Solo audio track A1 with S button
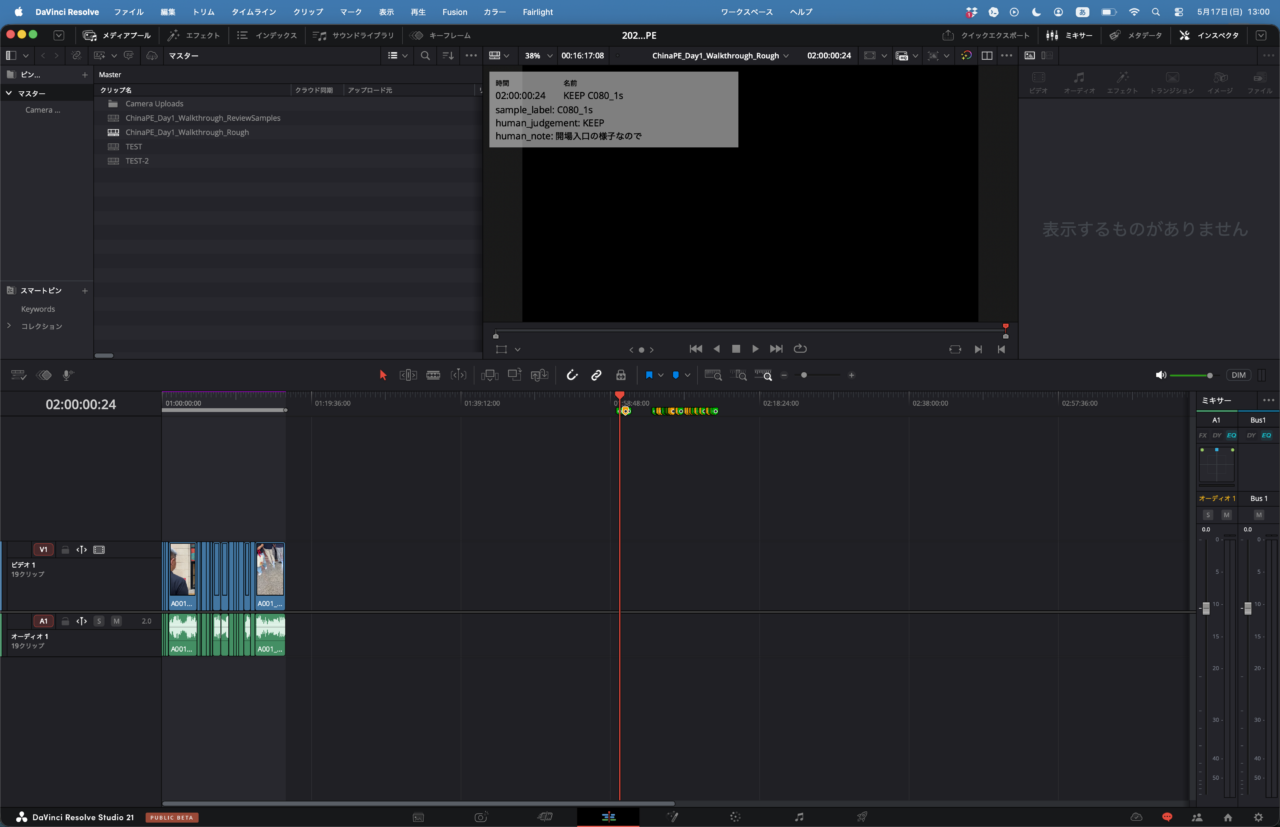This screenshot has width=1280, height=827. click(x=99, y=621)
